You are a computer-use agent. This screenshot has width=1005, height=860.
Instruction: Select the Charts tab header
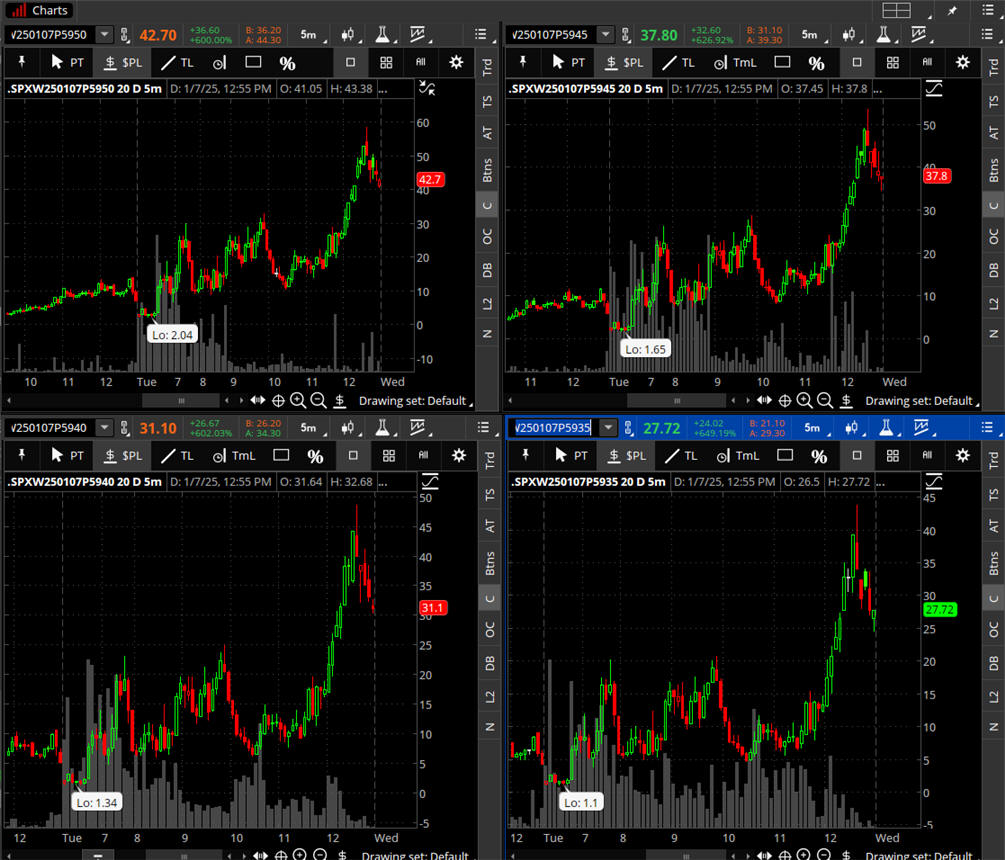point(40,10)
